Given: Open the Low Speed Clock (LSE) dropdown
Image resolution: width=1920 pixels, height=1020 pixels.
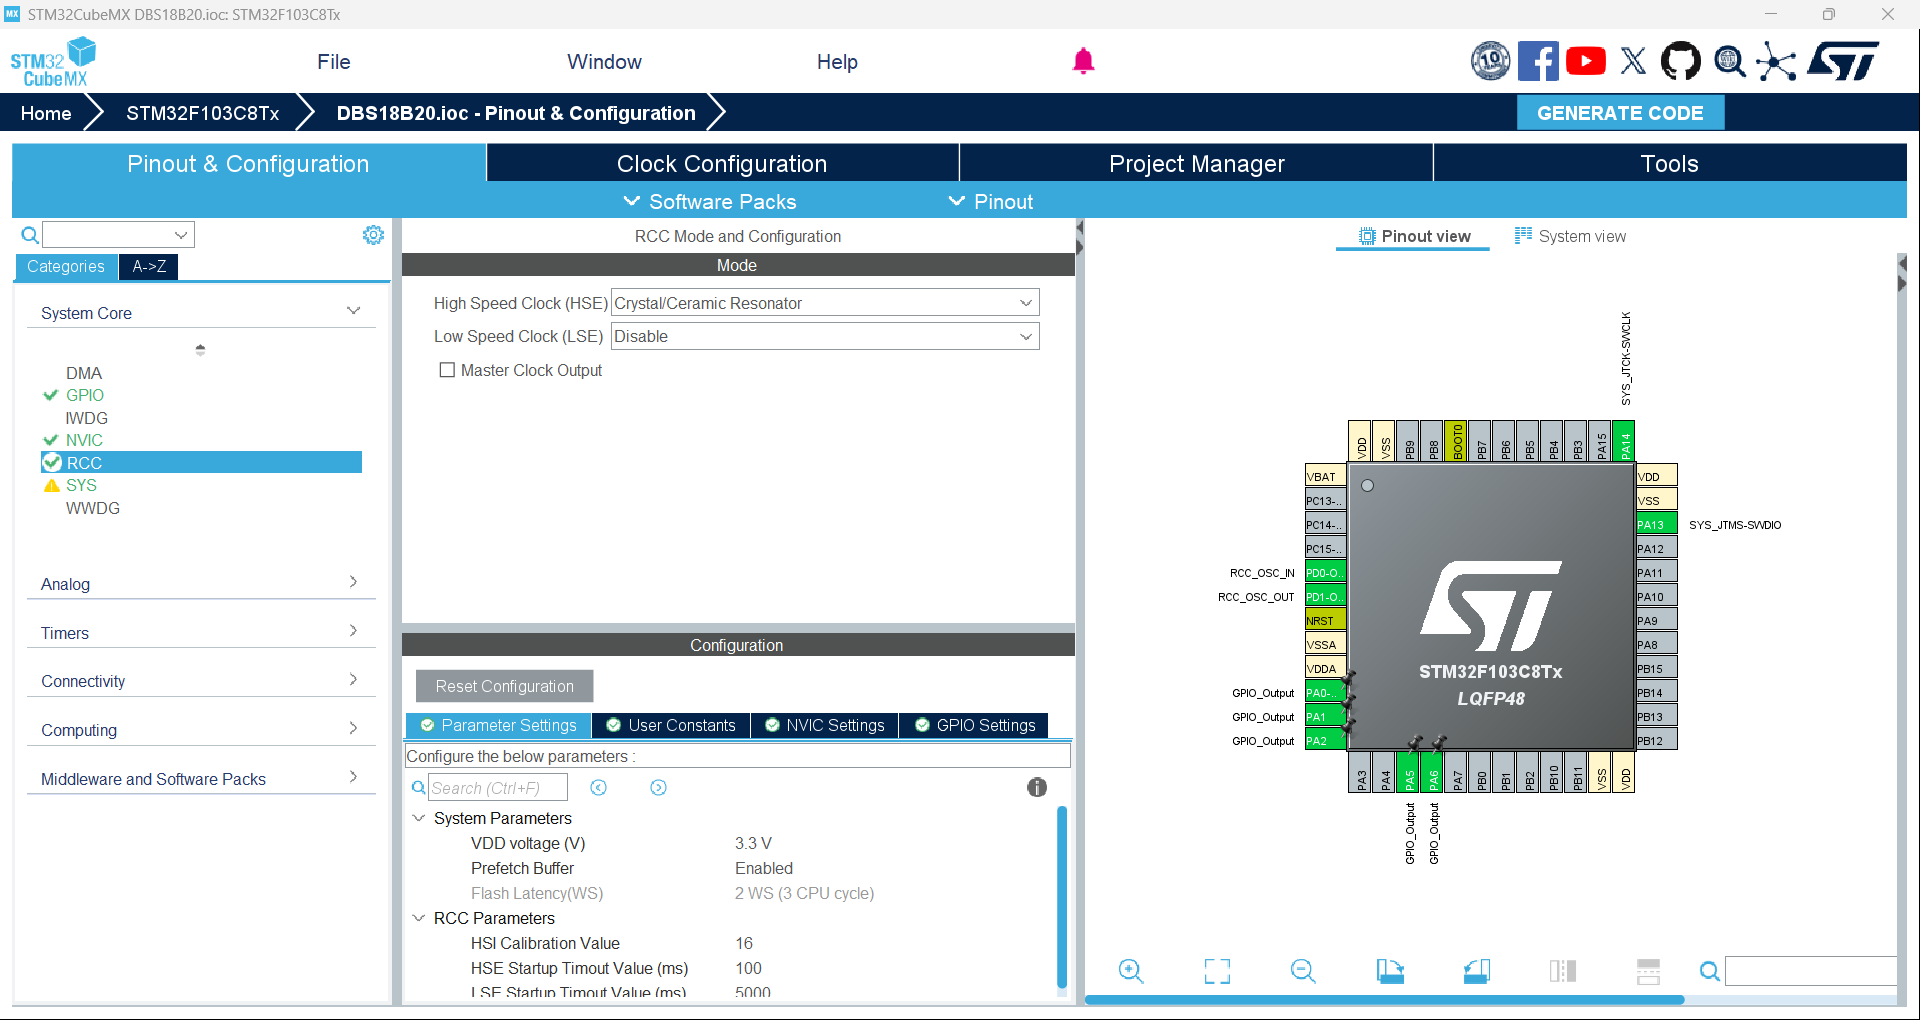Looking at the screenshot, I should point(825,336).
